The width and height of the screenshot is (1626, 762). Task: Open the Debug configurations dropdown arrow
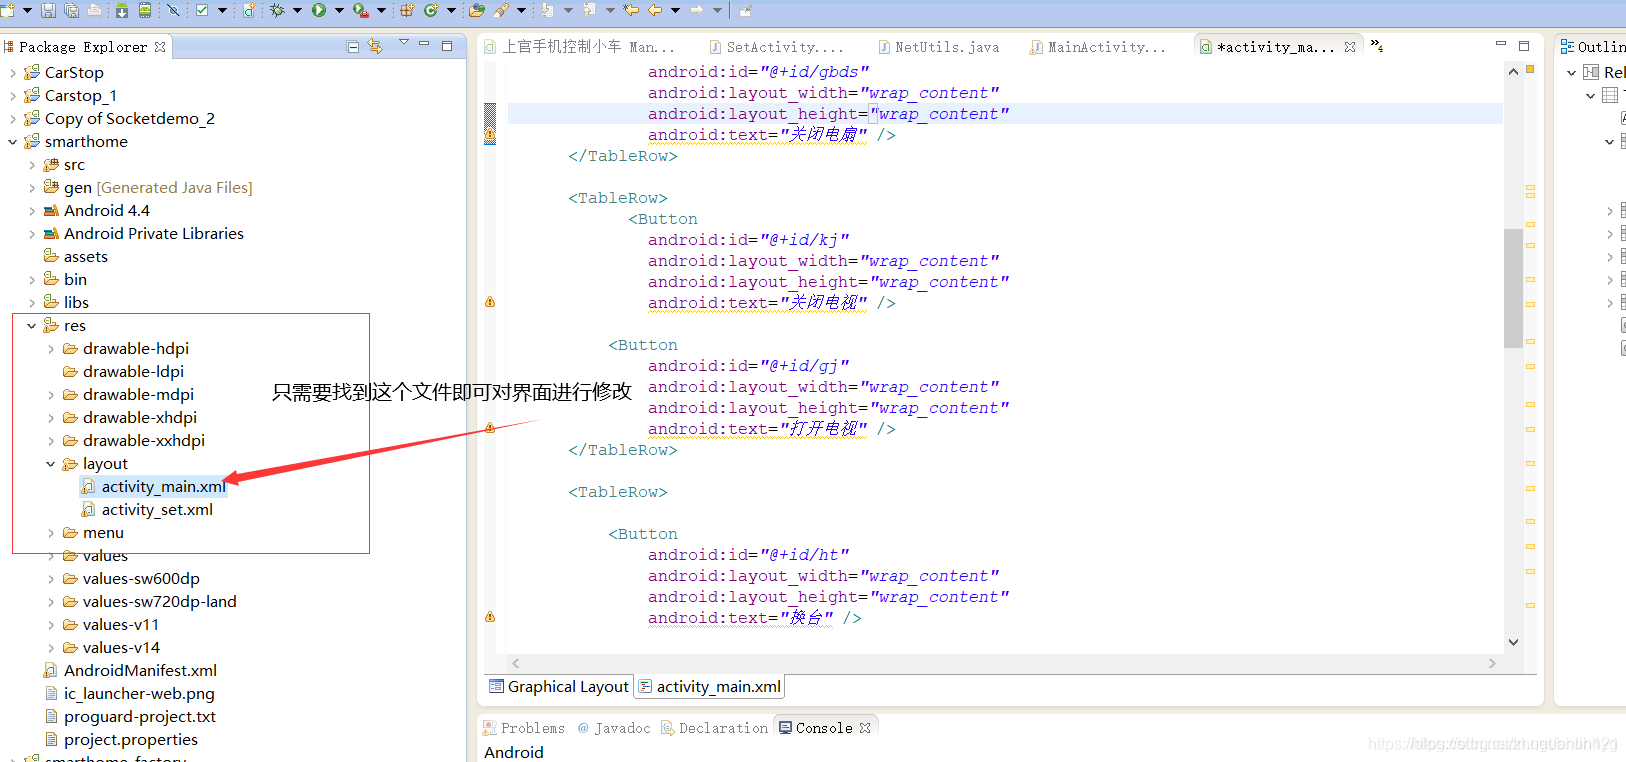pos(297,10)
